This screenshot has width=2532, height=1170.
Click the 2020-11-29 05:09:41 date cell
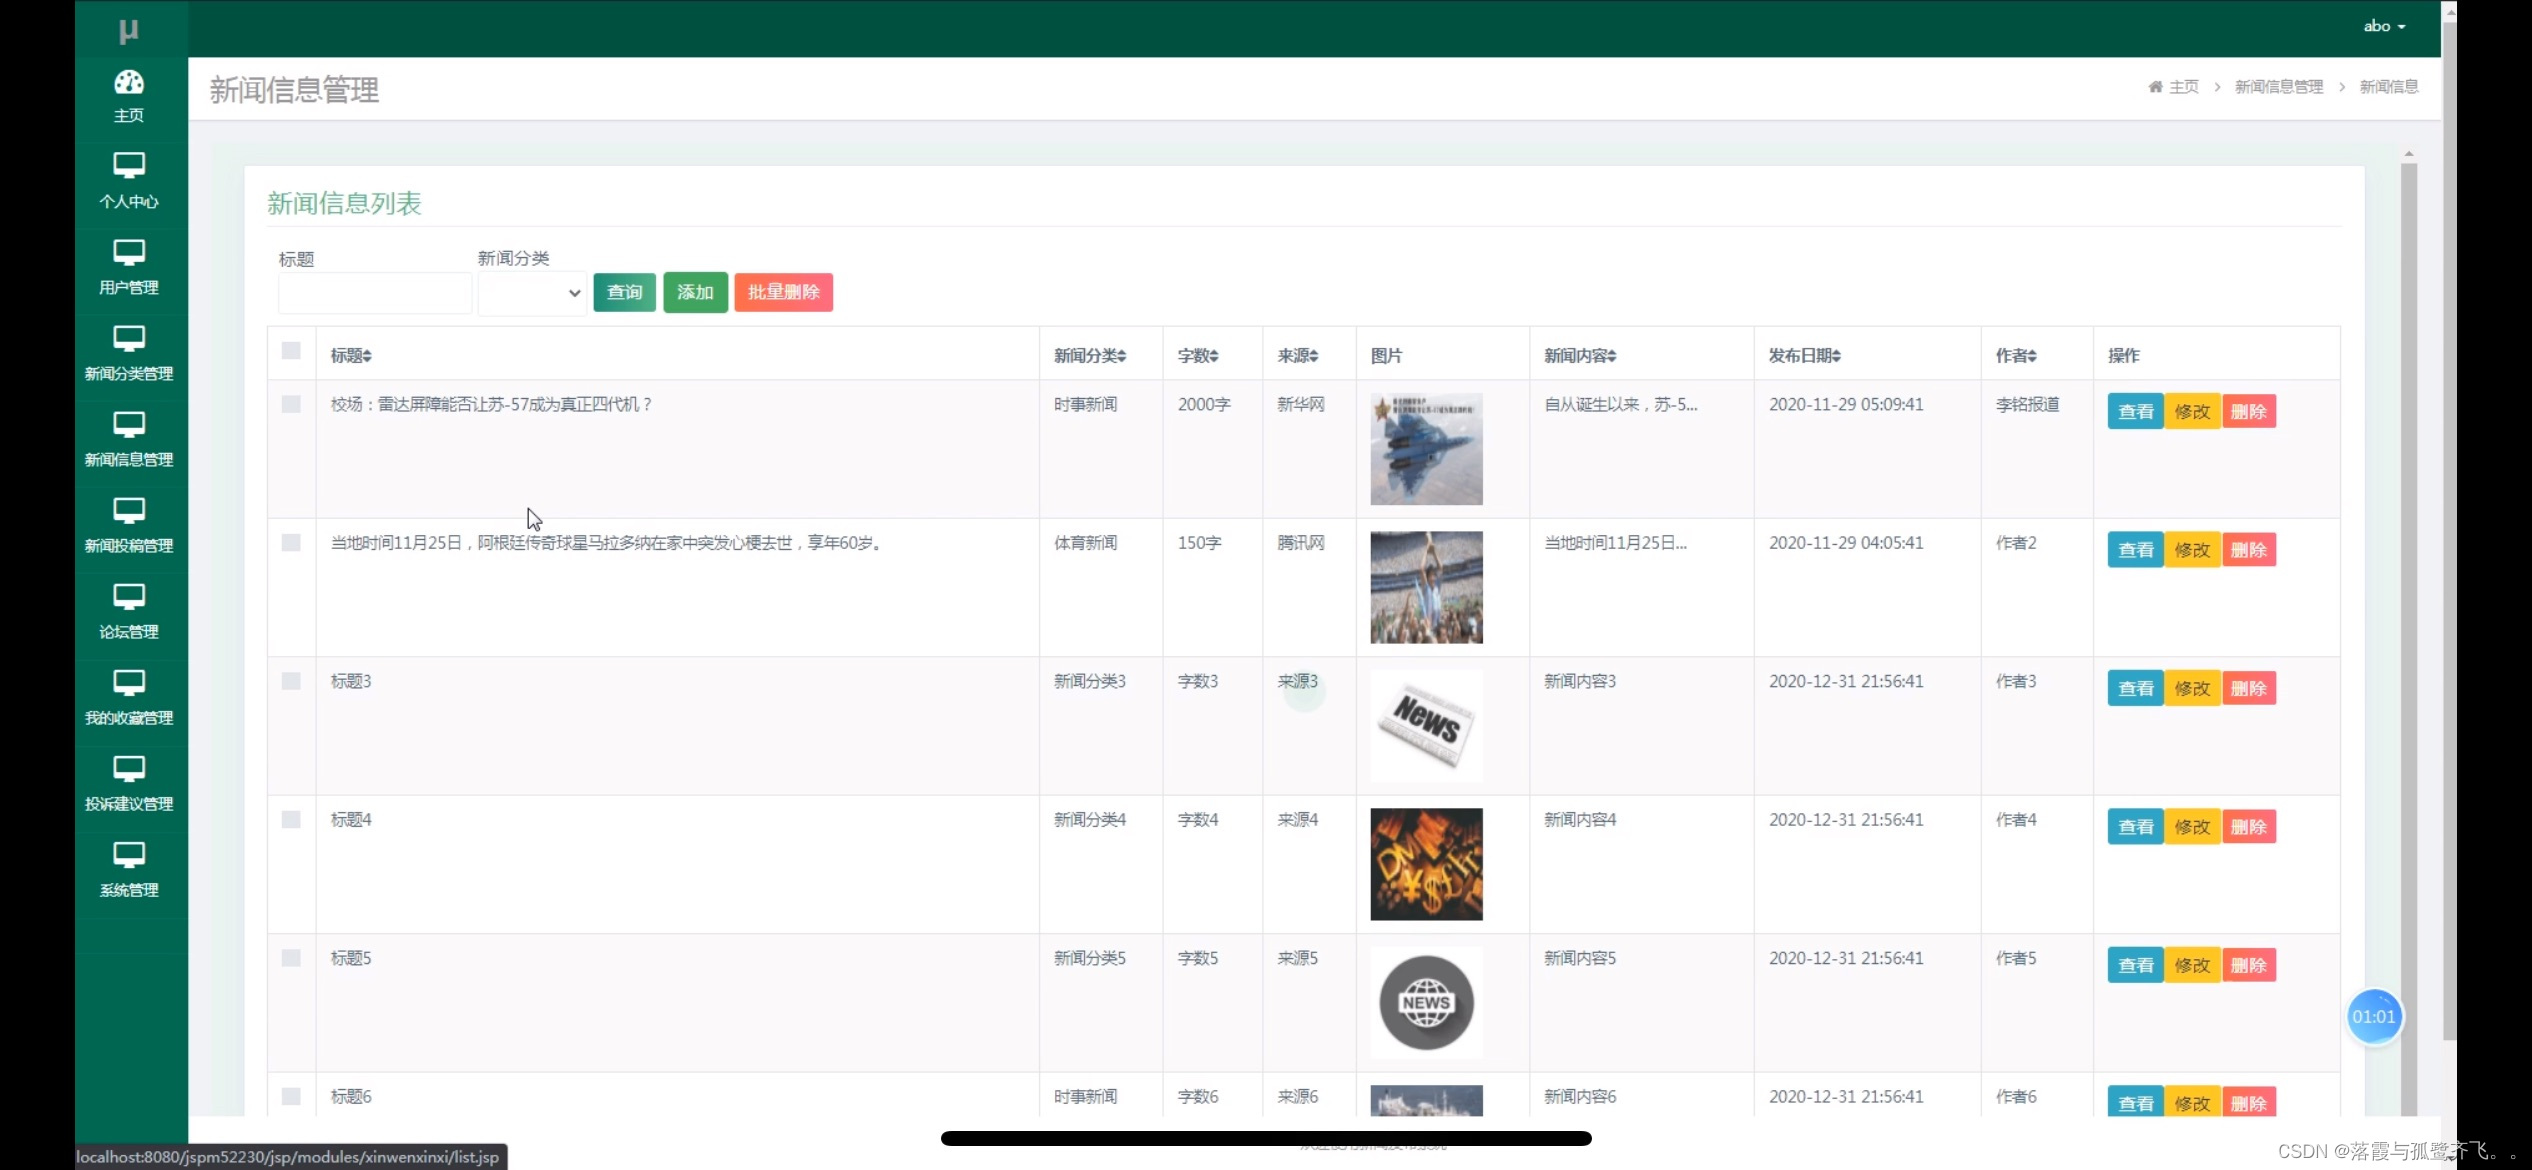(x=1846, y=405)
